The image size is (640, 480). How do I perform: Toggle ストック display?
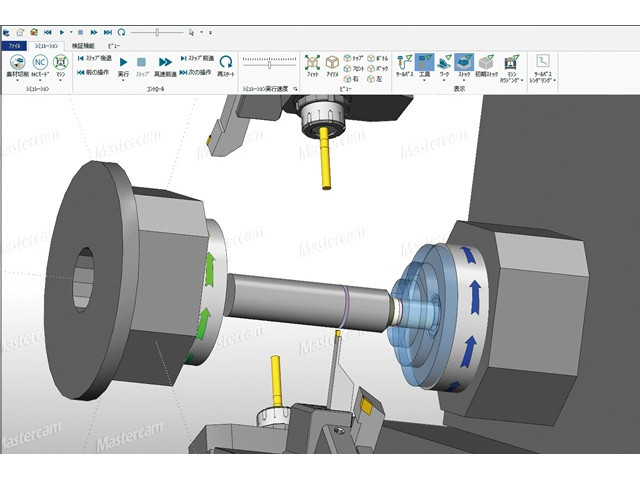click(x=464, y=64)
